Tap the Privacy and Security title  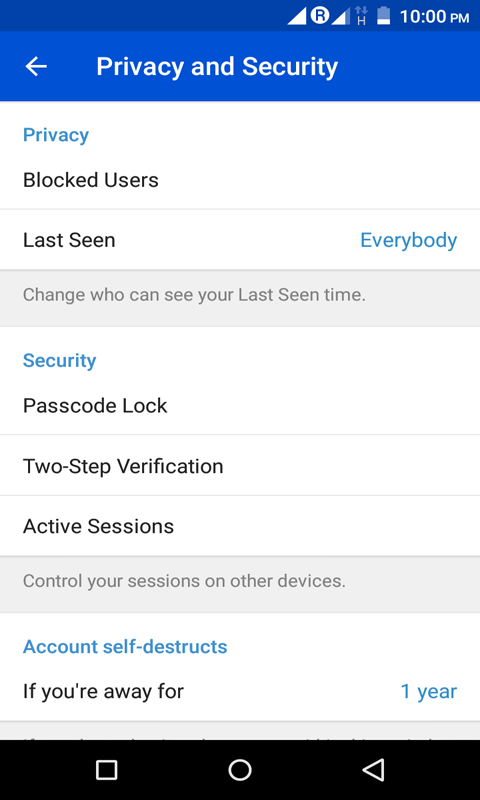click(217, 67)
